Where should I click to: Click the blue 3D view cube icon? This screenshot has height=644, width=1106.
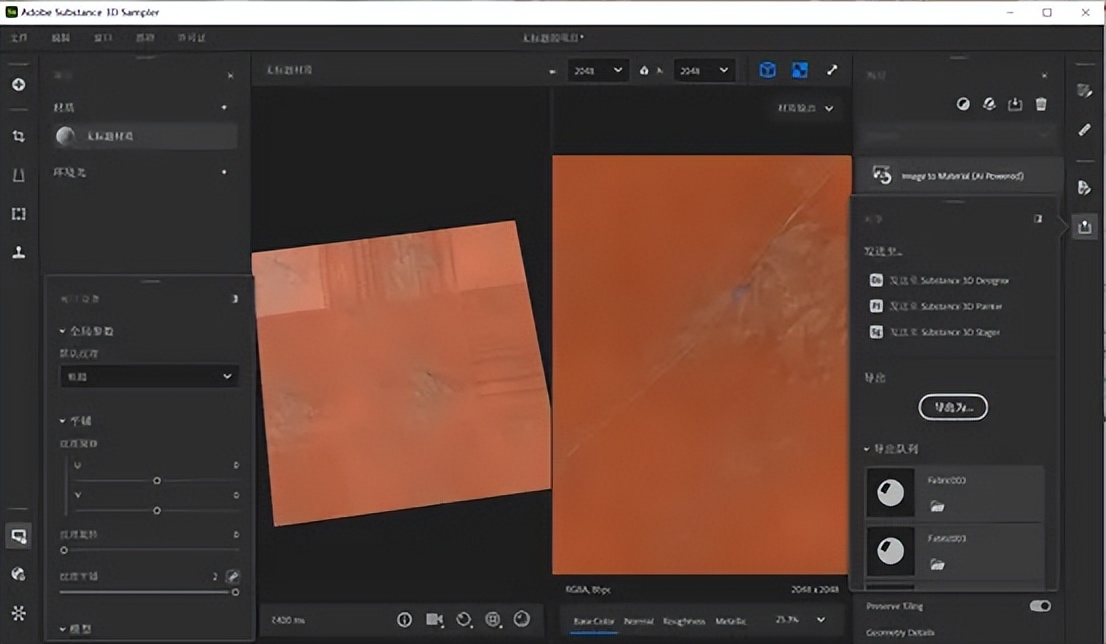point(767,70)
